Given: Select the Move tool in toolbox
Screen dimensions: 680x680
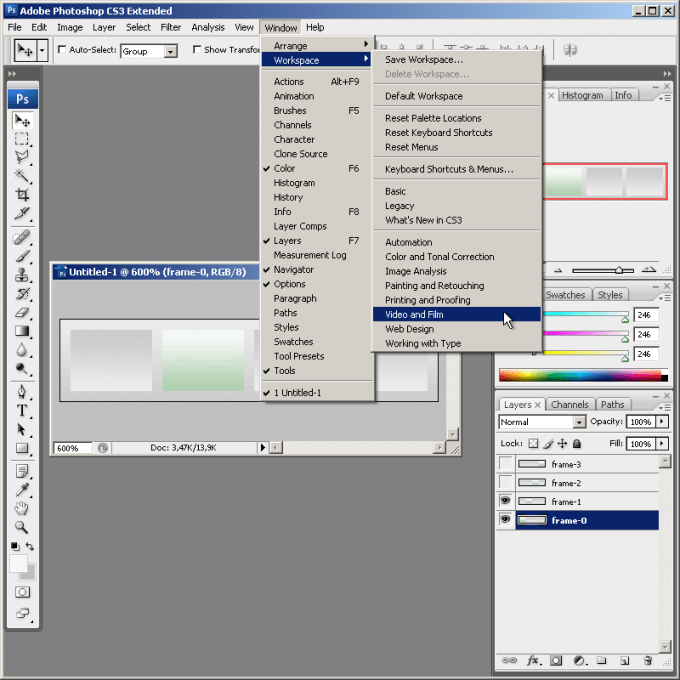Looking at the screenshot, I should coord(22,120).
